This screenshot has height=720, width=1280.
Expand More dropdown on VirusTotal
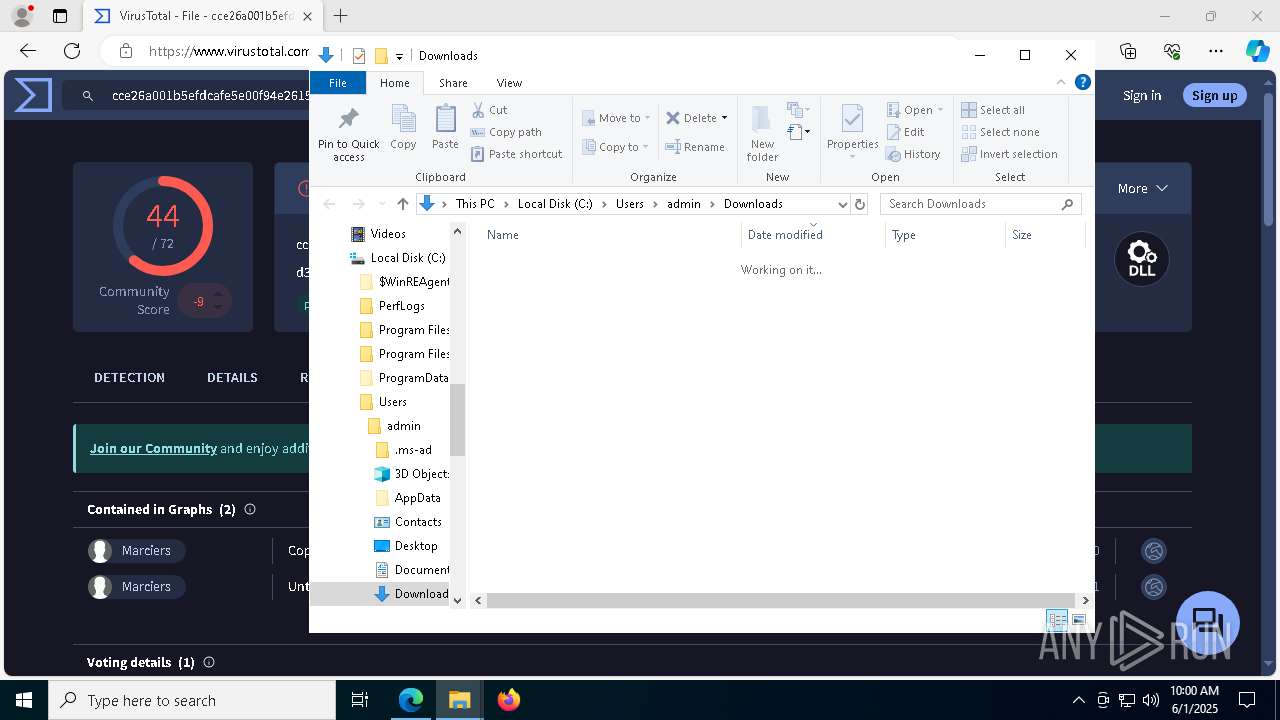click(x=1143, y=188)
